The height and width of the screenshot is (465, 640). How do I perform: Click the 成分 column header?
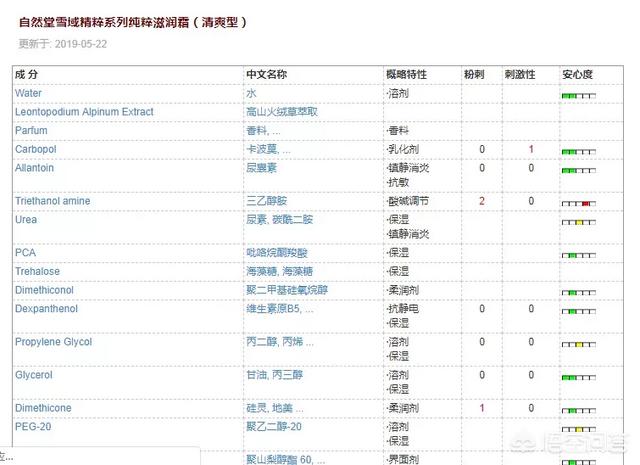point(26,75)
